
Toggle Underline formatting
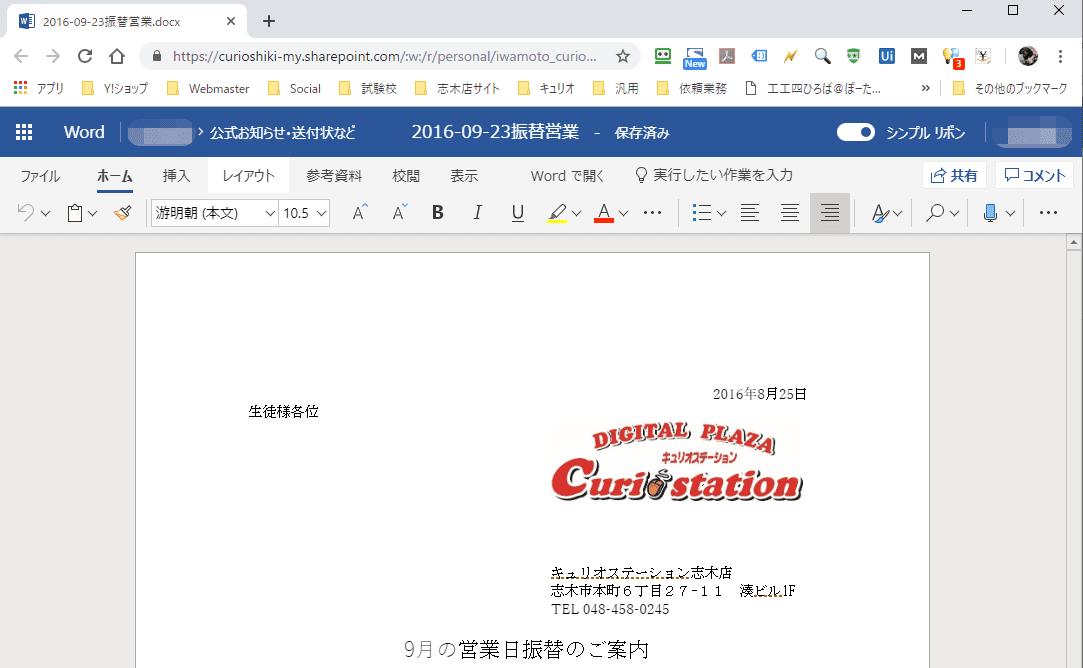tap(517, 213)
